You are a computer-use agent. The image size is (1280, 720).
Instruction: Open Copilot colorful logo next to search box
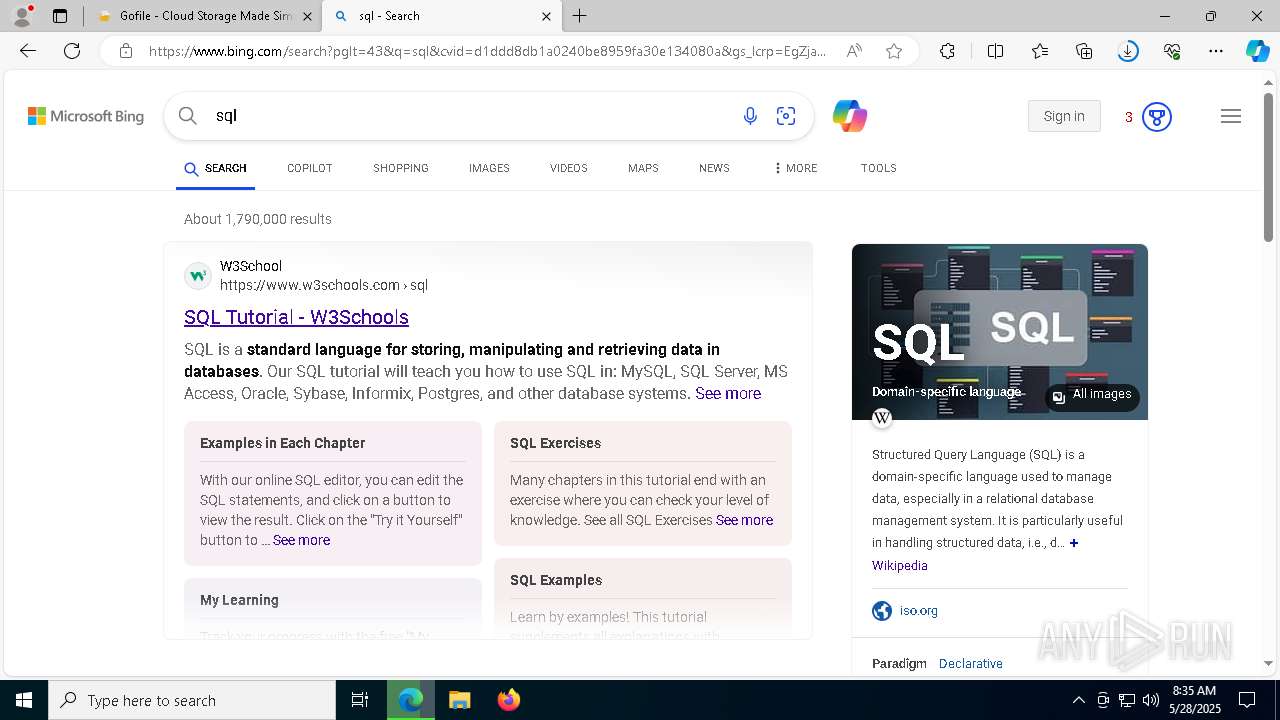(850, 116)
